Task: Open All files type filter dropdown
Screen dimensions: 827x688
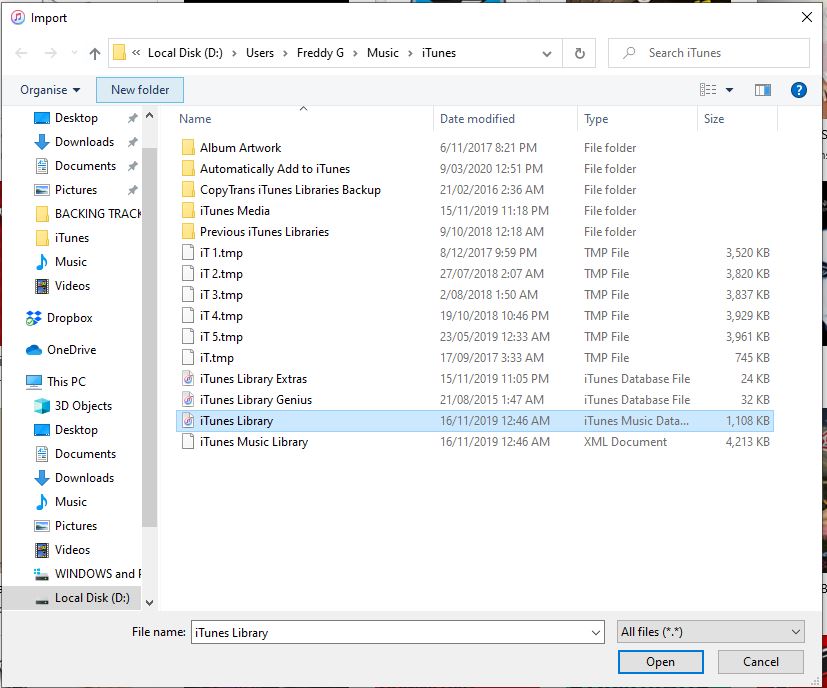Action: click(710, 632)
